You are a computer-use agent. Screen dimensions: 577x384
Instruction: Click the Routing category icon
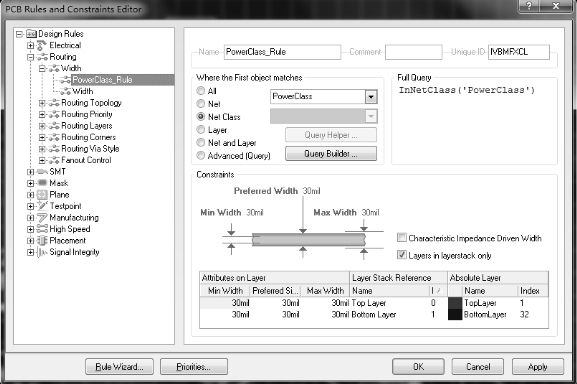tap(42, 57)
